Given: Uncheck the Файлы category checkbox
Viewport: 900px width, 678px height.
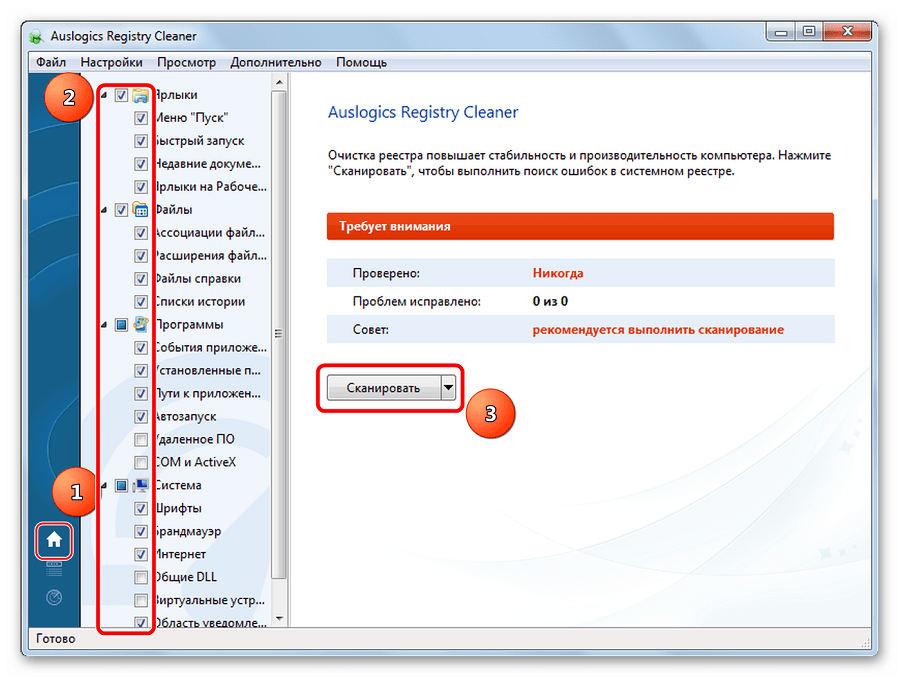Looking at the screenshot, I should [121, 210].
